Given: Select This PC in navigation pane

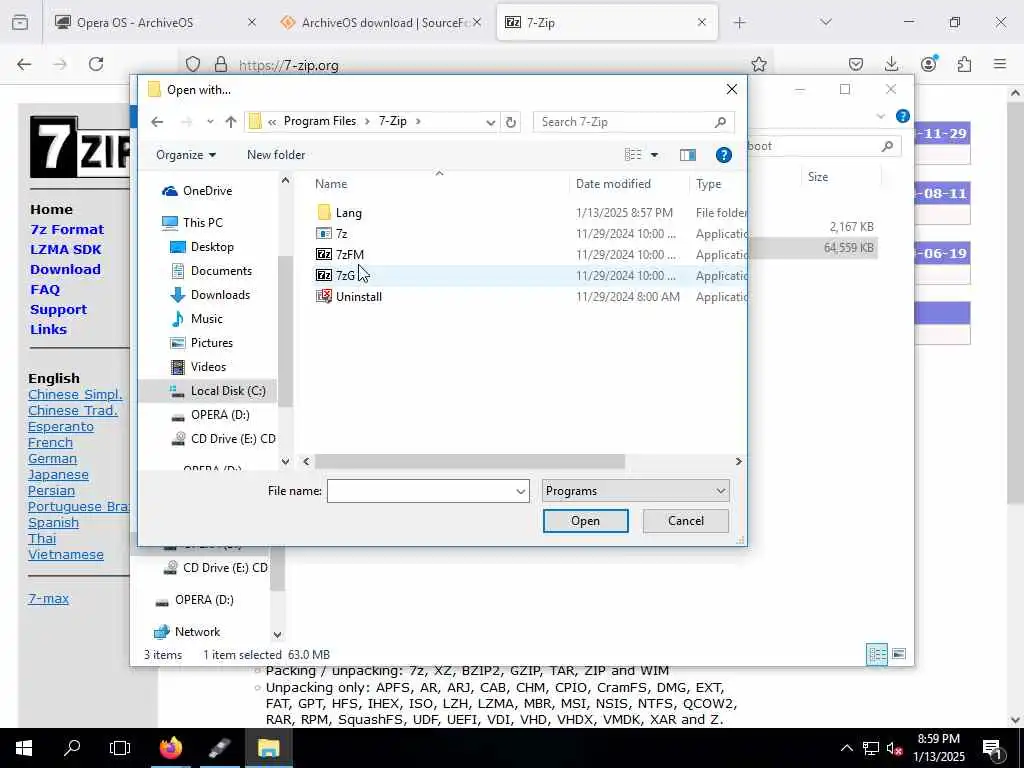Looking at the screenshot, I should tap(193, 223).
